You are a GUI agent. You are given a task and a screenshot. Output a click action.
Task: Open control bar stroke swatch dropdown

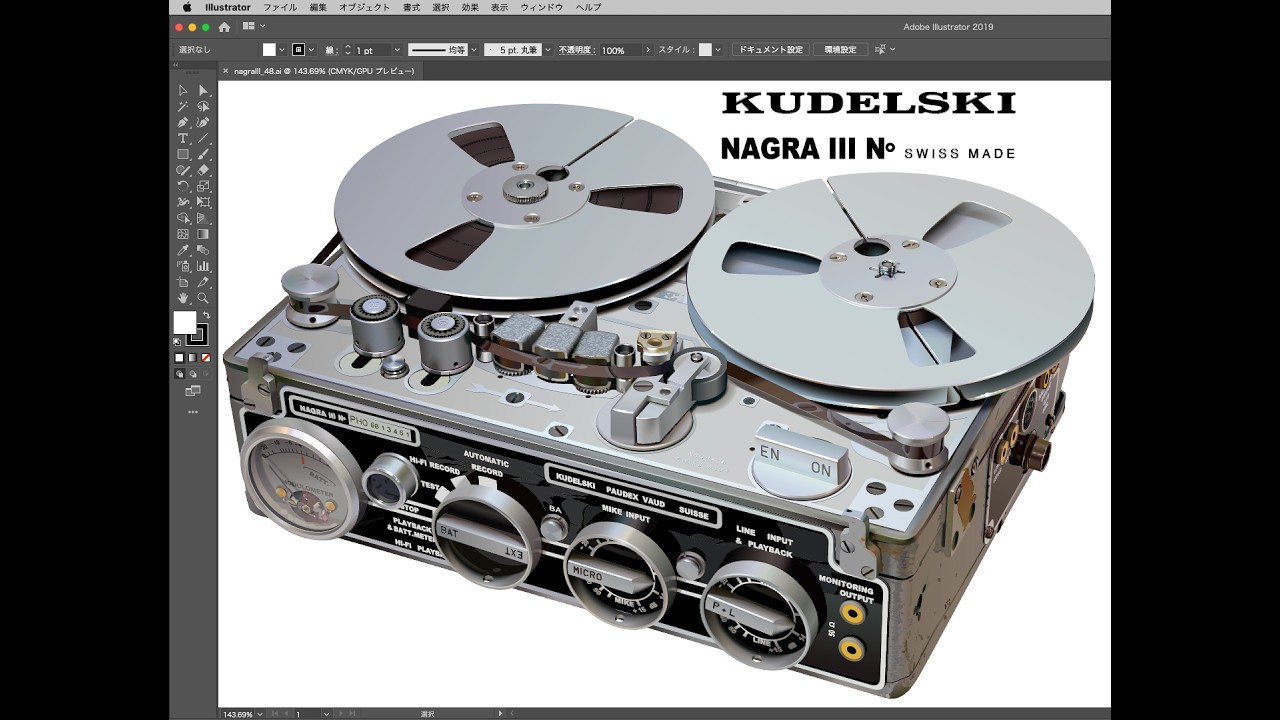tap(311, 49)
